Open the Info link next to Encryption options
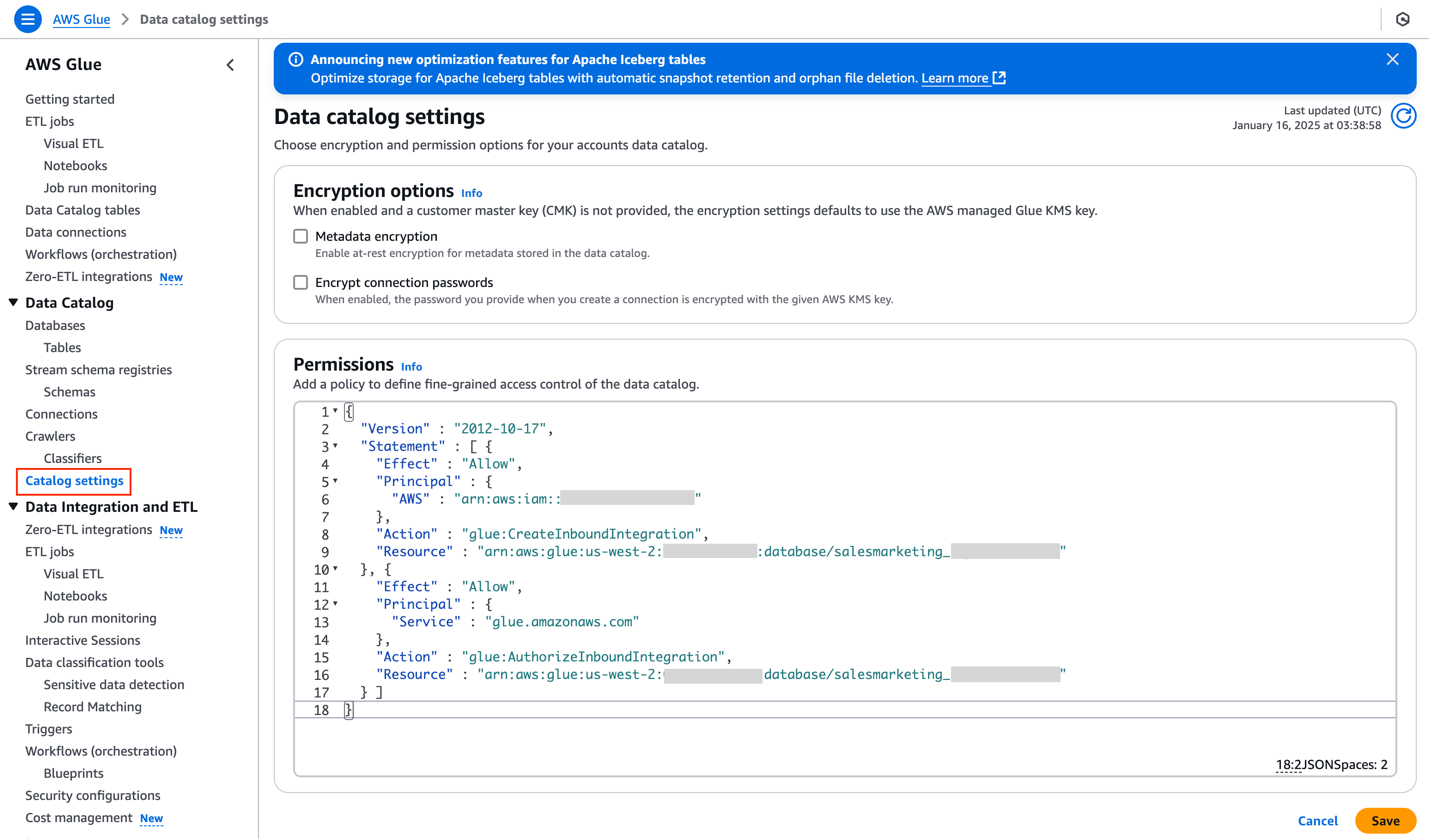The height and width of the screenshot is (839, 1429). click(x=471, y=193)
